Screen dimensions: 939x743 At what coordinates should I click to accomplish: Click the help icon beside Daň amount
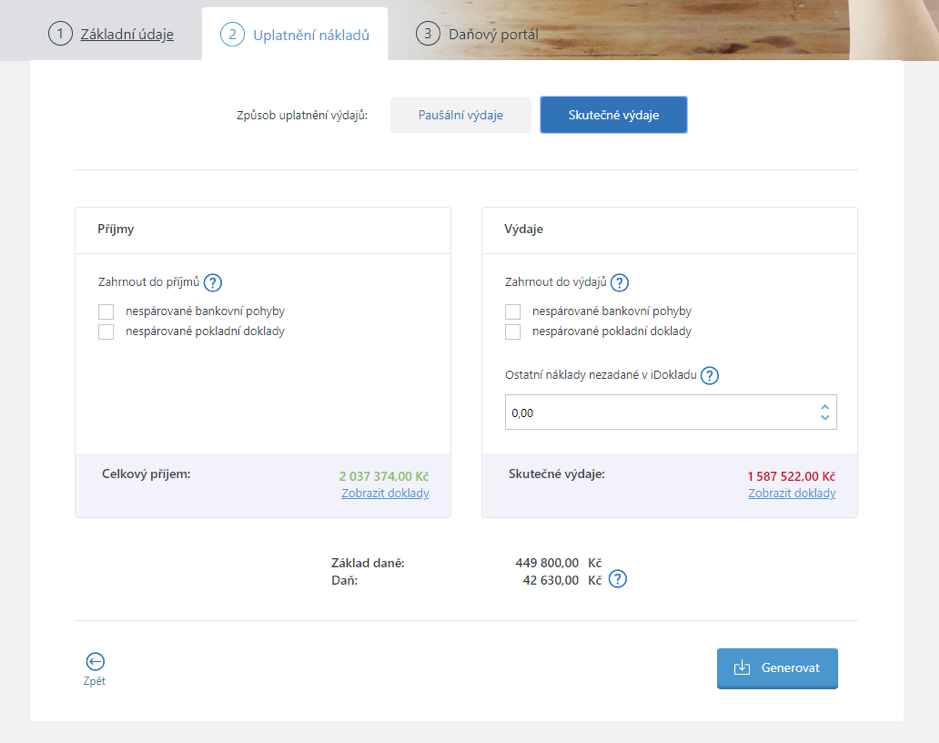tap(617, 579)
